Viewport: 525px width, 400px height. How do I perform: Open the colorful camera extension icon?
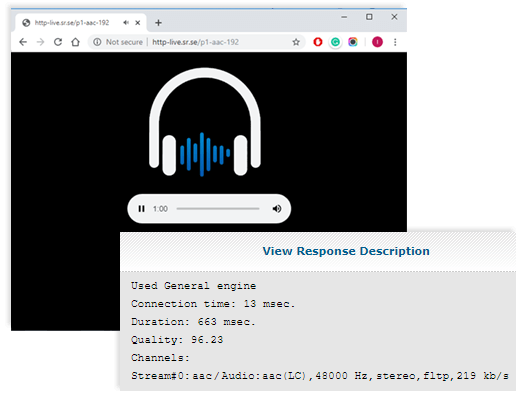click(x=353, y=42)
